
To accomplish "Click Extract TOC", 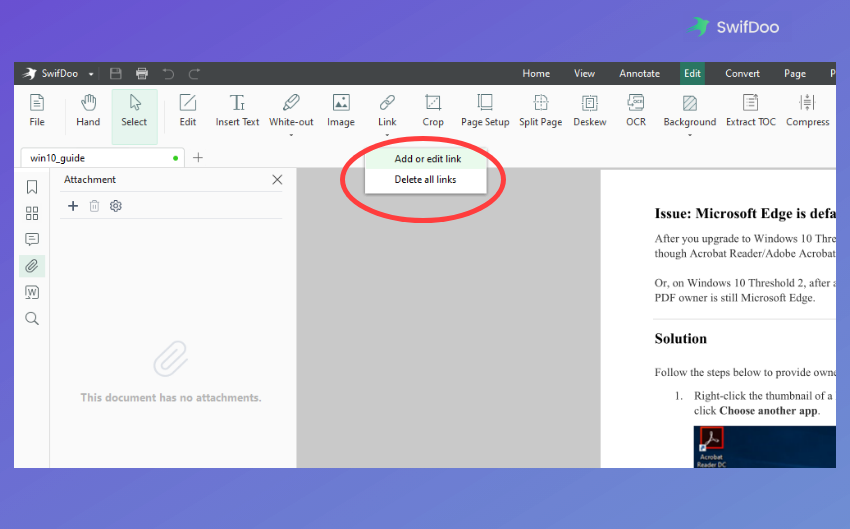I will point(751,111).
